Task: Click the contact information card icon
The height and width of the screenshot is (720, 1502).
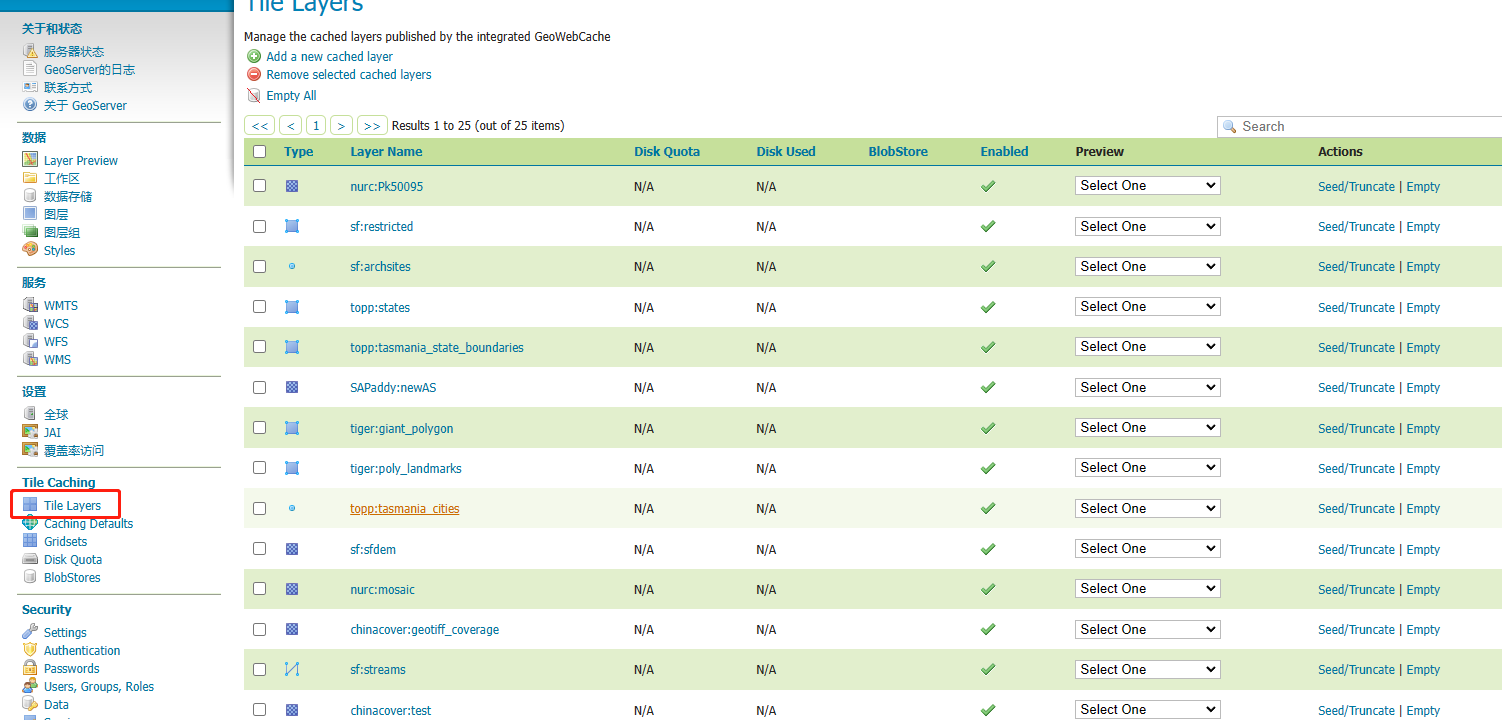Action: click(30, 87)
